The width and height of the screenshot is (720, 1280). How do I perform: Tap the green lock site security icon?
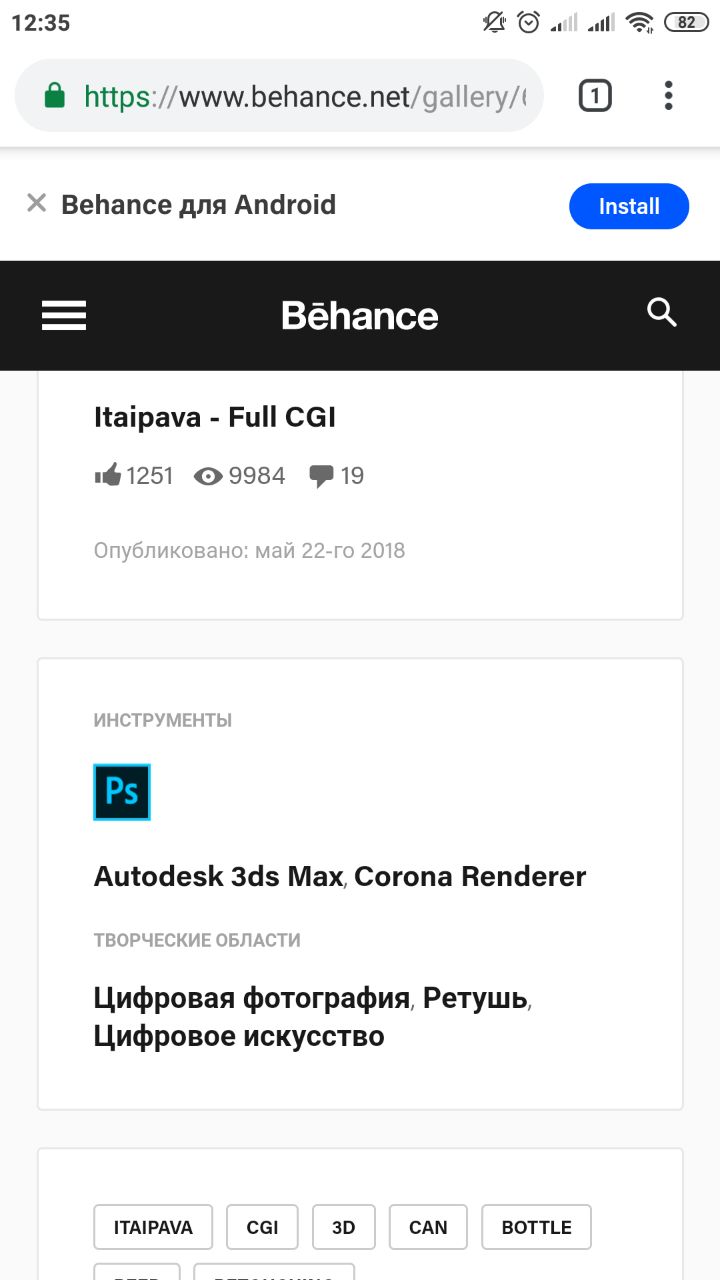(54, 96)
